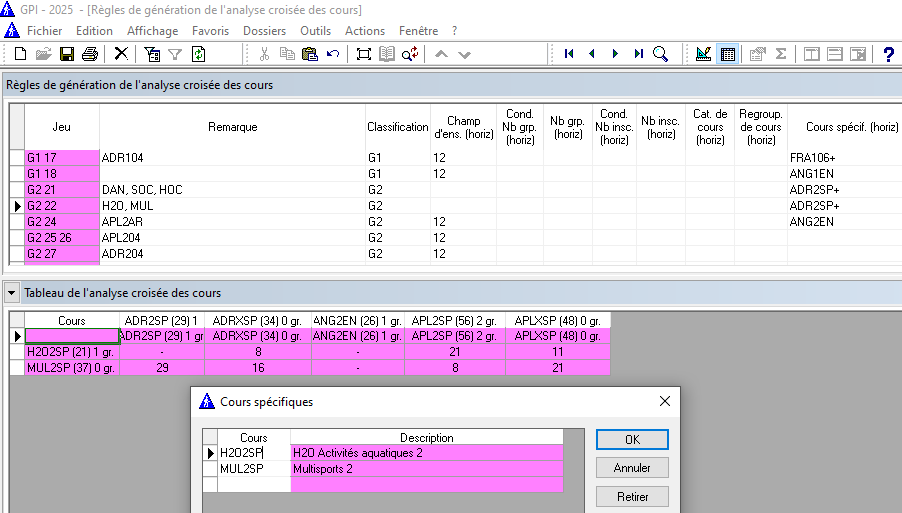The image size is (902, 513).
Task: Click the Undo arrow icon
Action: (x=333, y=54)
